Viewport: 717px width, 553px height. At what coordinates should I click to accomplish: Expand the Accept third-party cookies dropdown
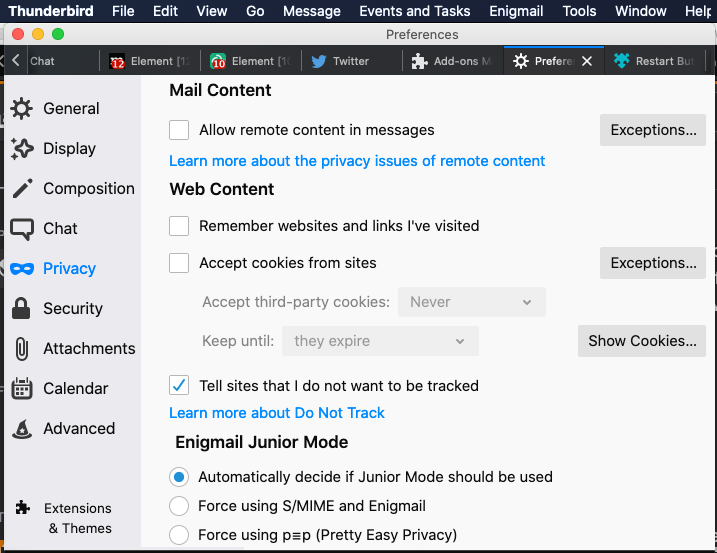tap(471, 302)
